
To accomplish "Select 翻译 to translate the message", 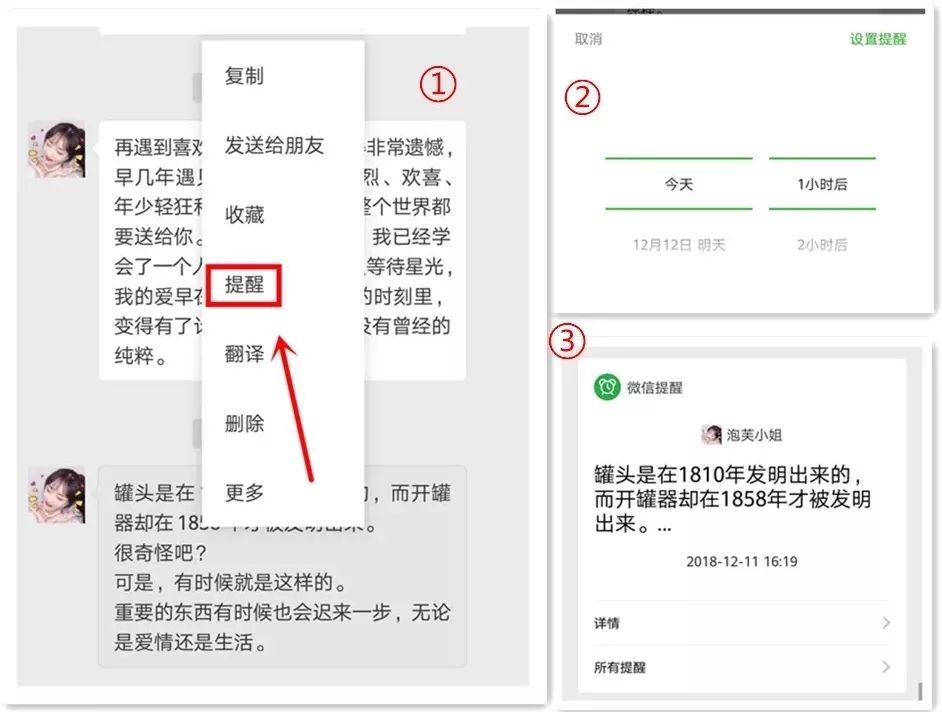I will click(x=246, y=355).
